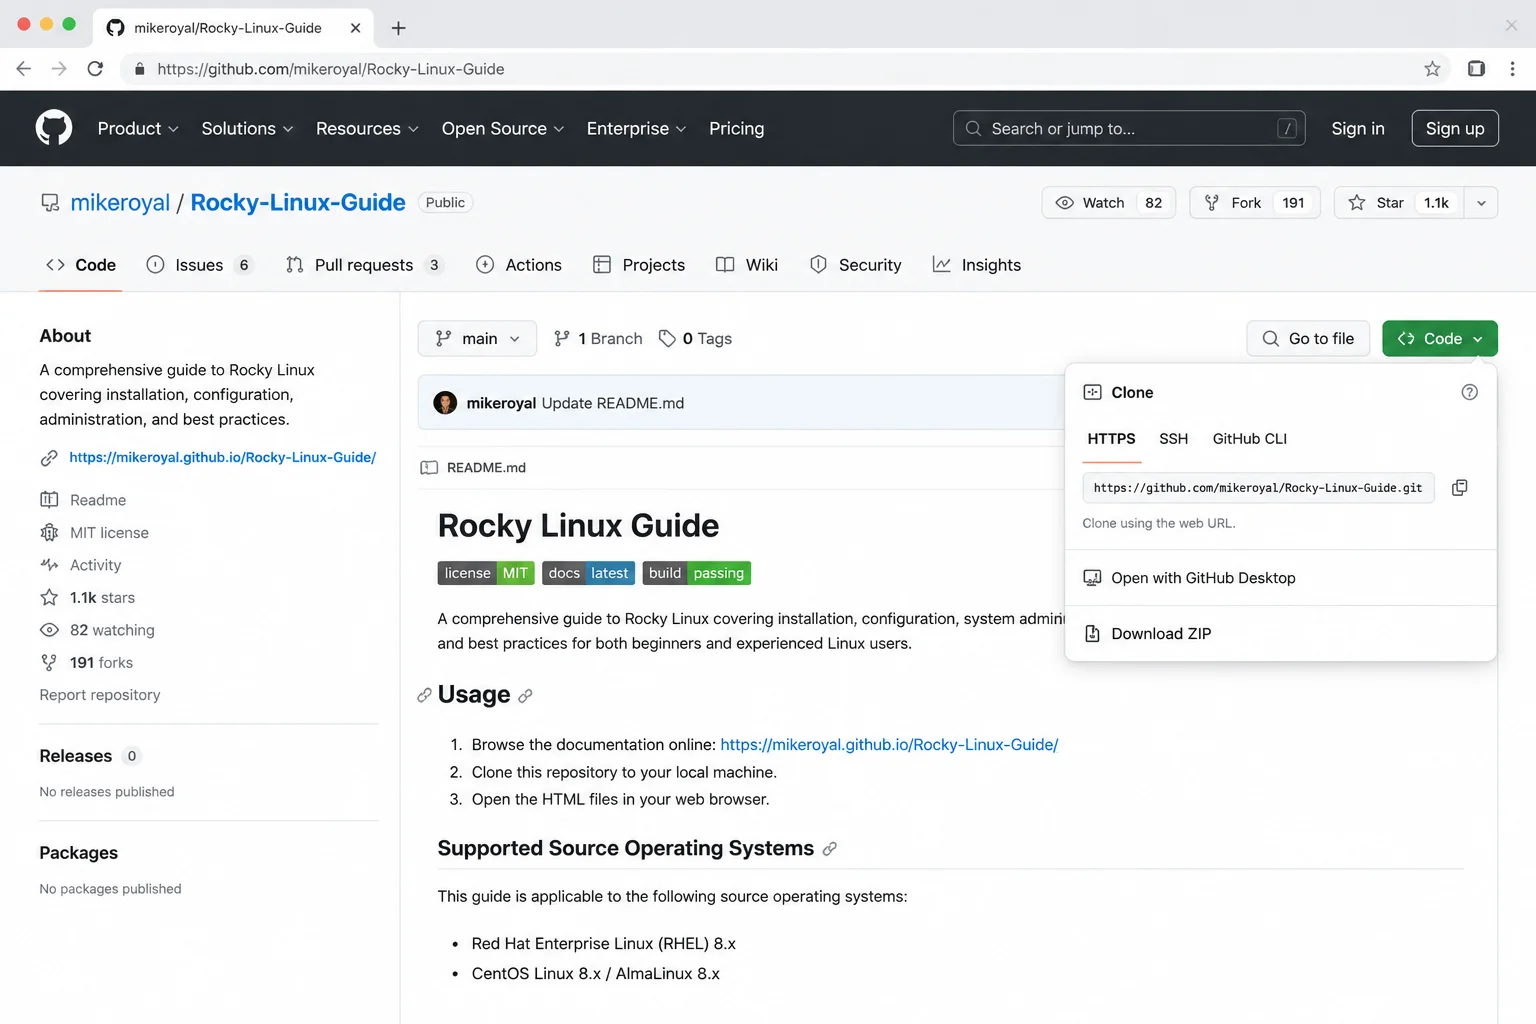Open the github.io link in About section

222,457
